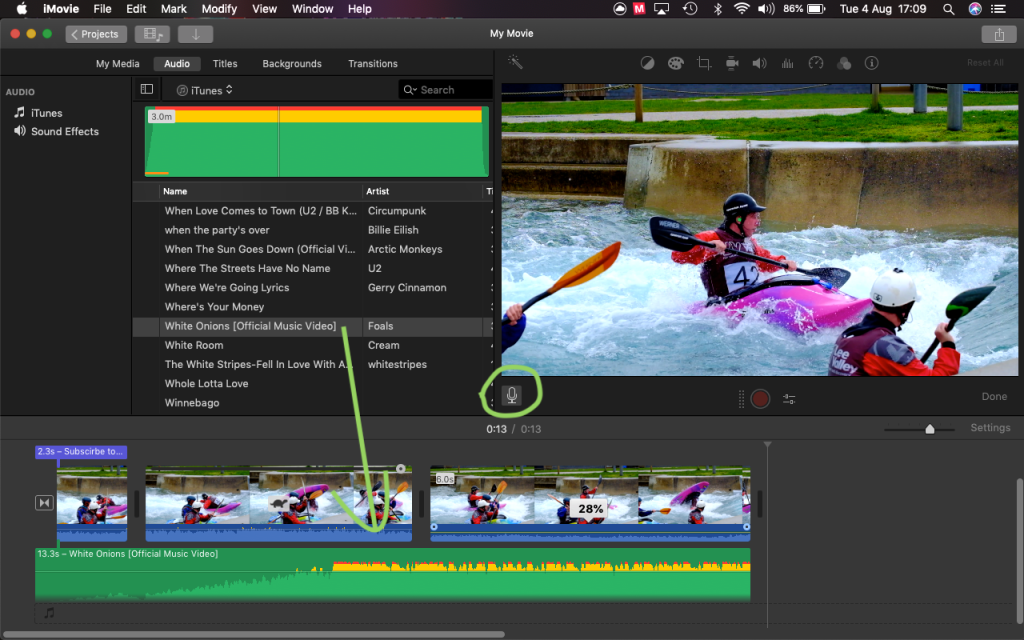Viewport: 1024px width, 640px height.
Task: Start recording with the red record button
Action: click(x=761, y=399)
